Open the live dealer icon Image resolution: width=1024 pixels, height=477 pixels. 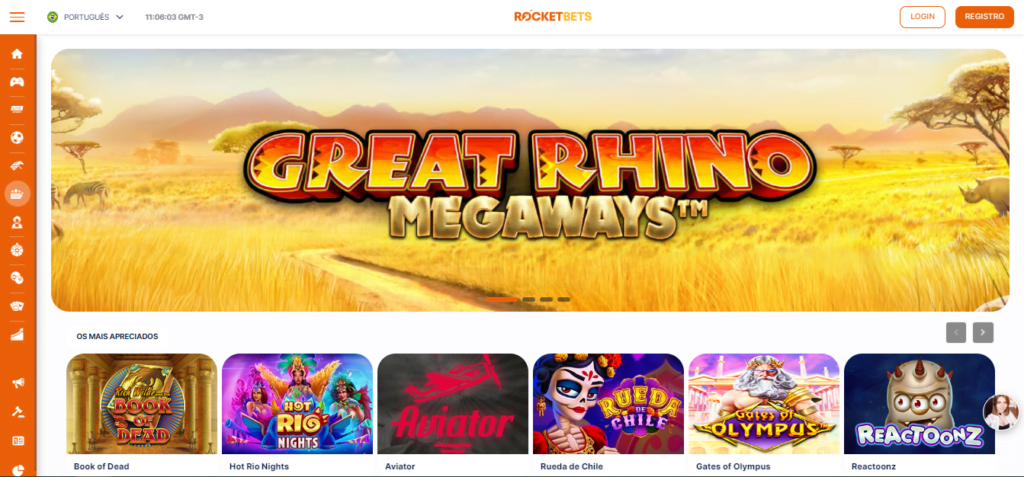tap(18, 222)
